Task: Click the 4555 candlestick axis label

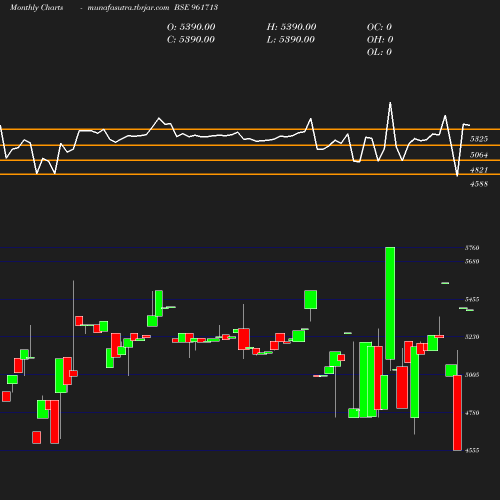Action: coord(472,450)
